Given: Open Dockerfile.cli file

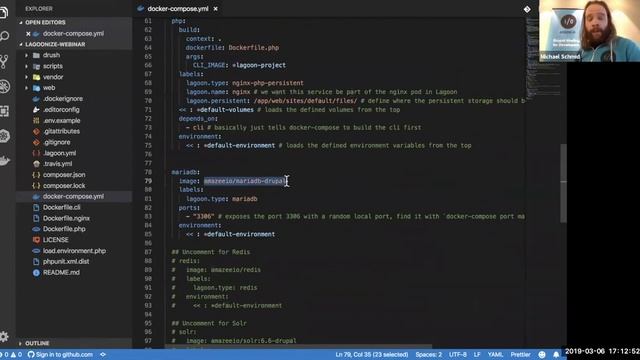Looking at the screenshot, I should tap(62, 207).
